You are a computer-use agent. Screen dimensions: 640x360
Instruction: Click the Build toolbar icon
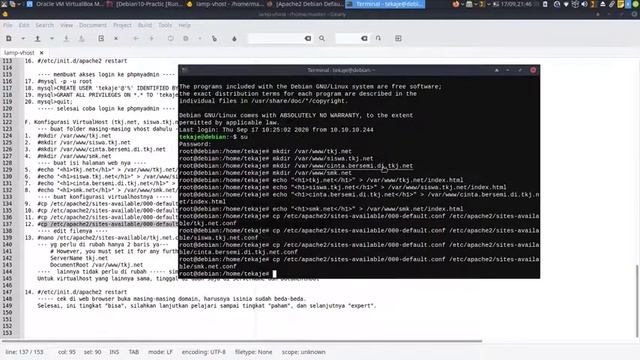[186, 38]
